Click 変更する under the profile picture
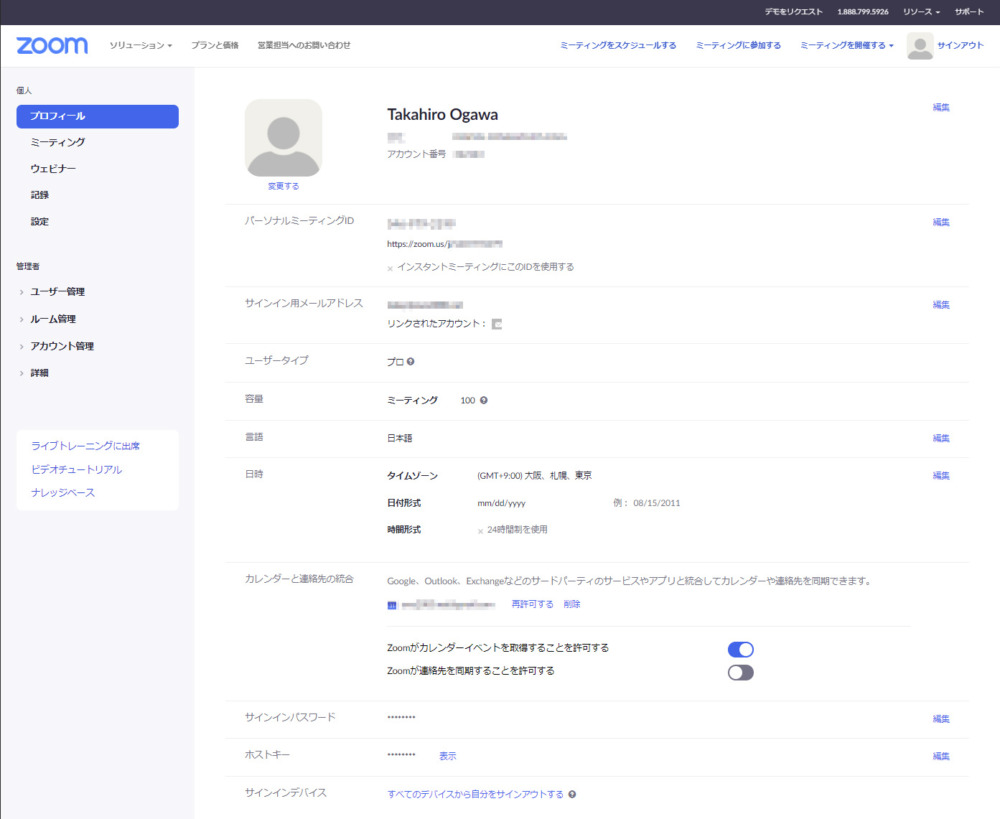 [283, 186]
